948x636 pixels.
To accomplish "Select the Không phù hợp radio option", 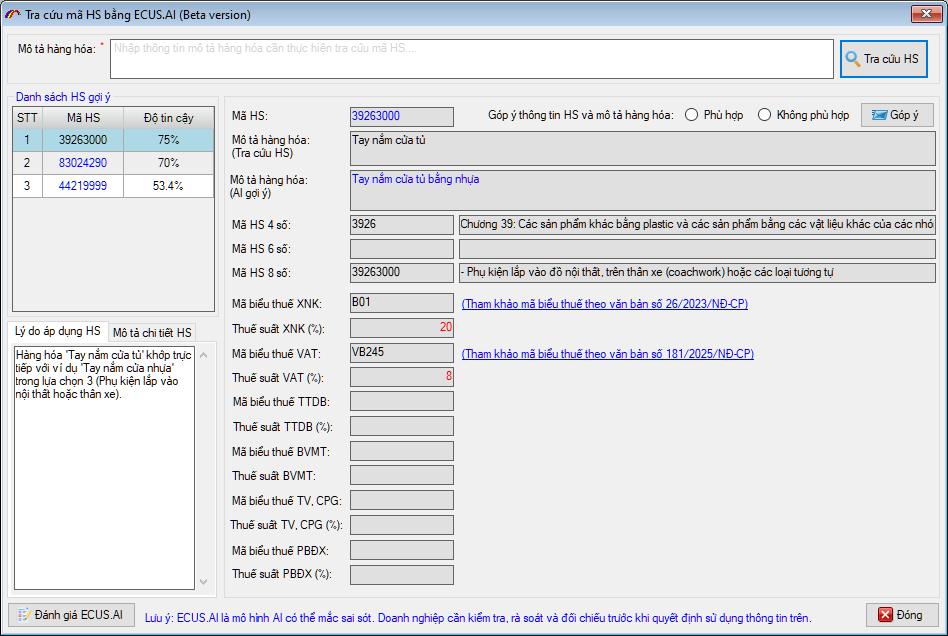I will [765, 115].
